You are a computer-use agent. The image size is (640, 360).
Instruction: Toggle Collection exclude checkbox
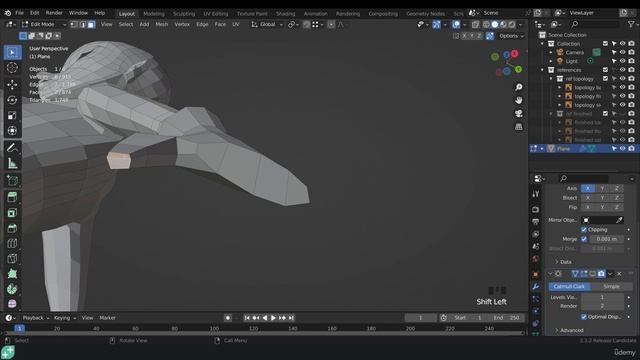pos(605,44)
